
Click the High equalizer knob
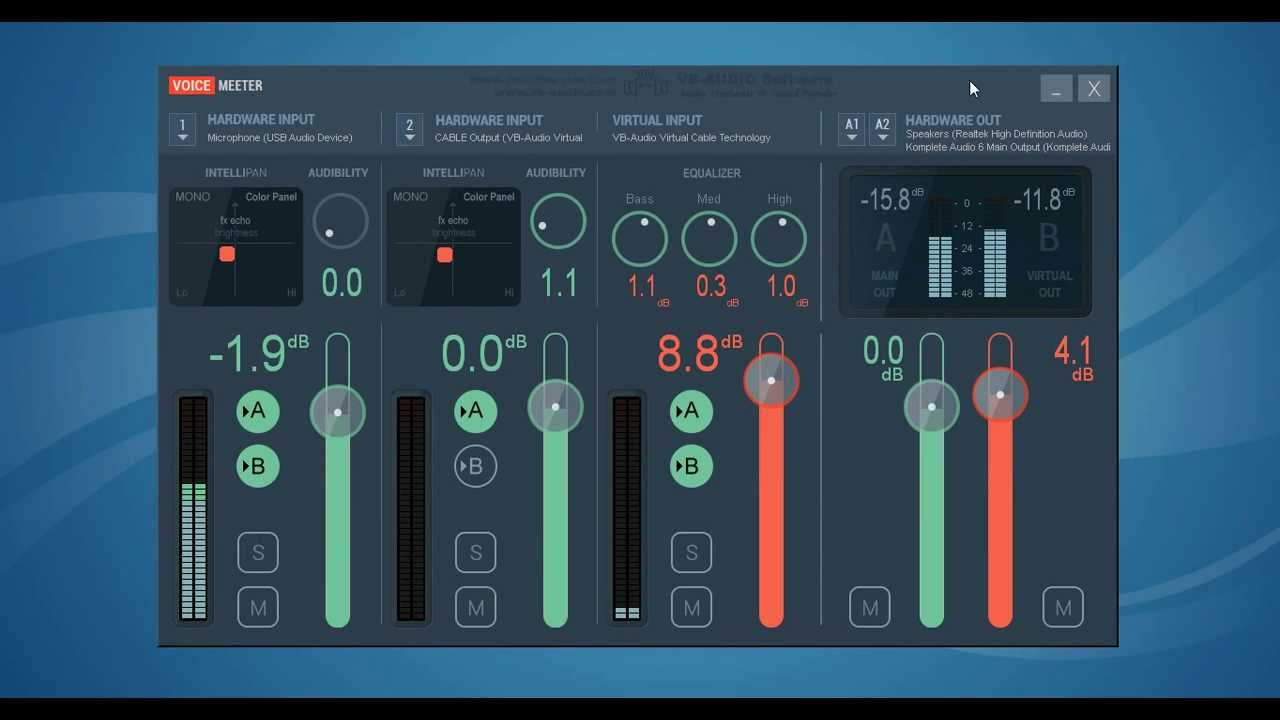779,238
